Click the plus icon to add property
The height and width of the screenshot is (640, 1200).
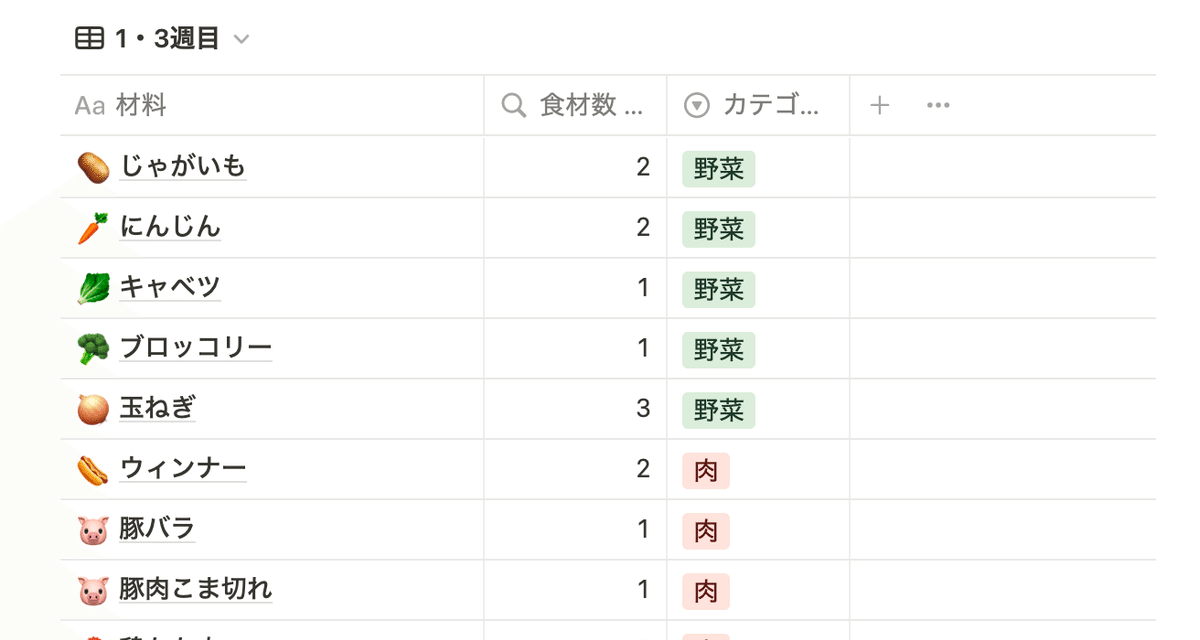[879, 105]
